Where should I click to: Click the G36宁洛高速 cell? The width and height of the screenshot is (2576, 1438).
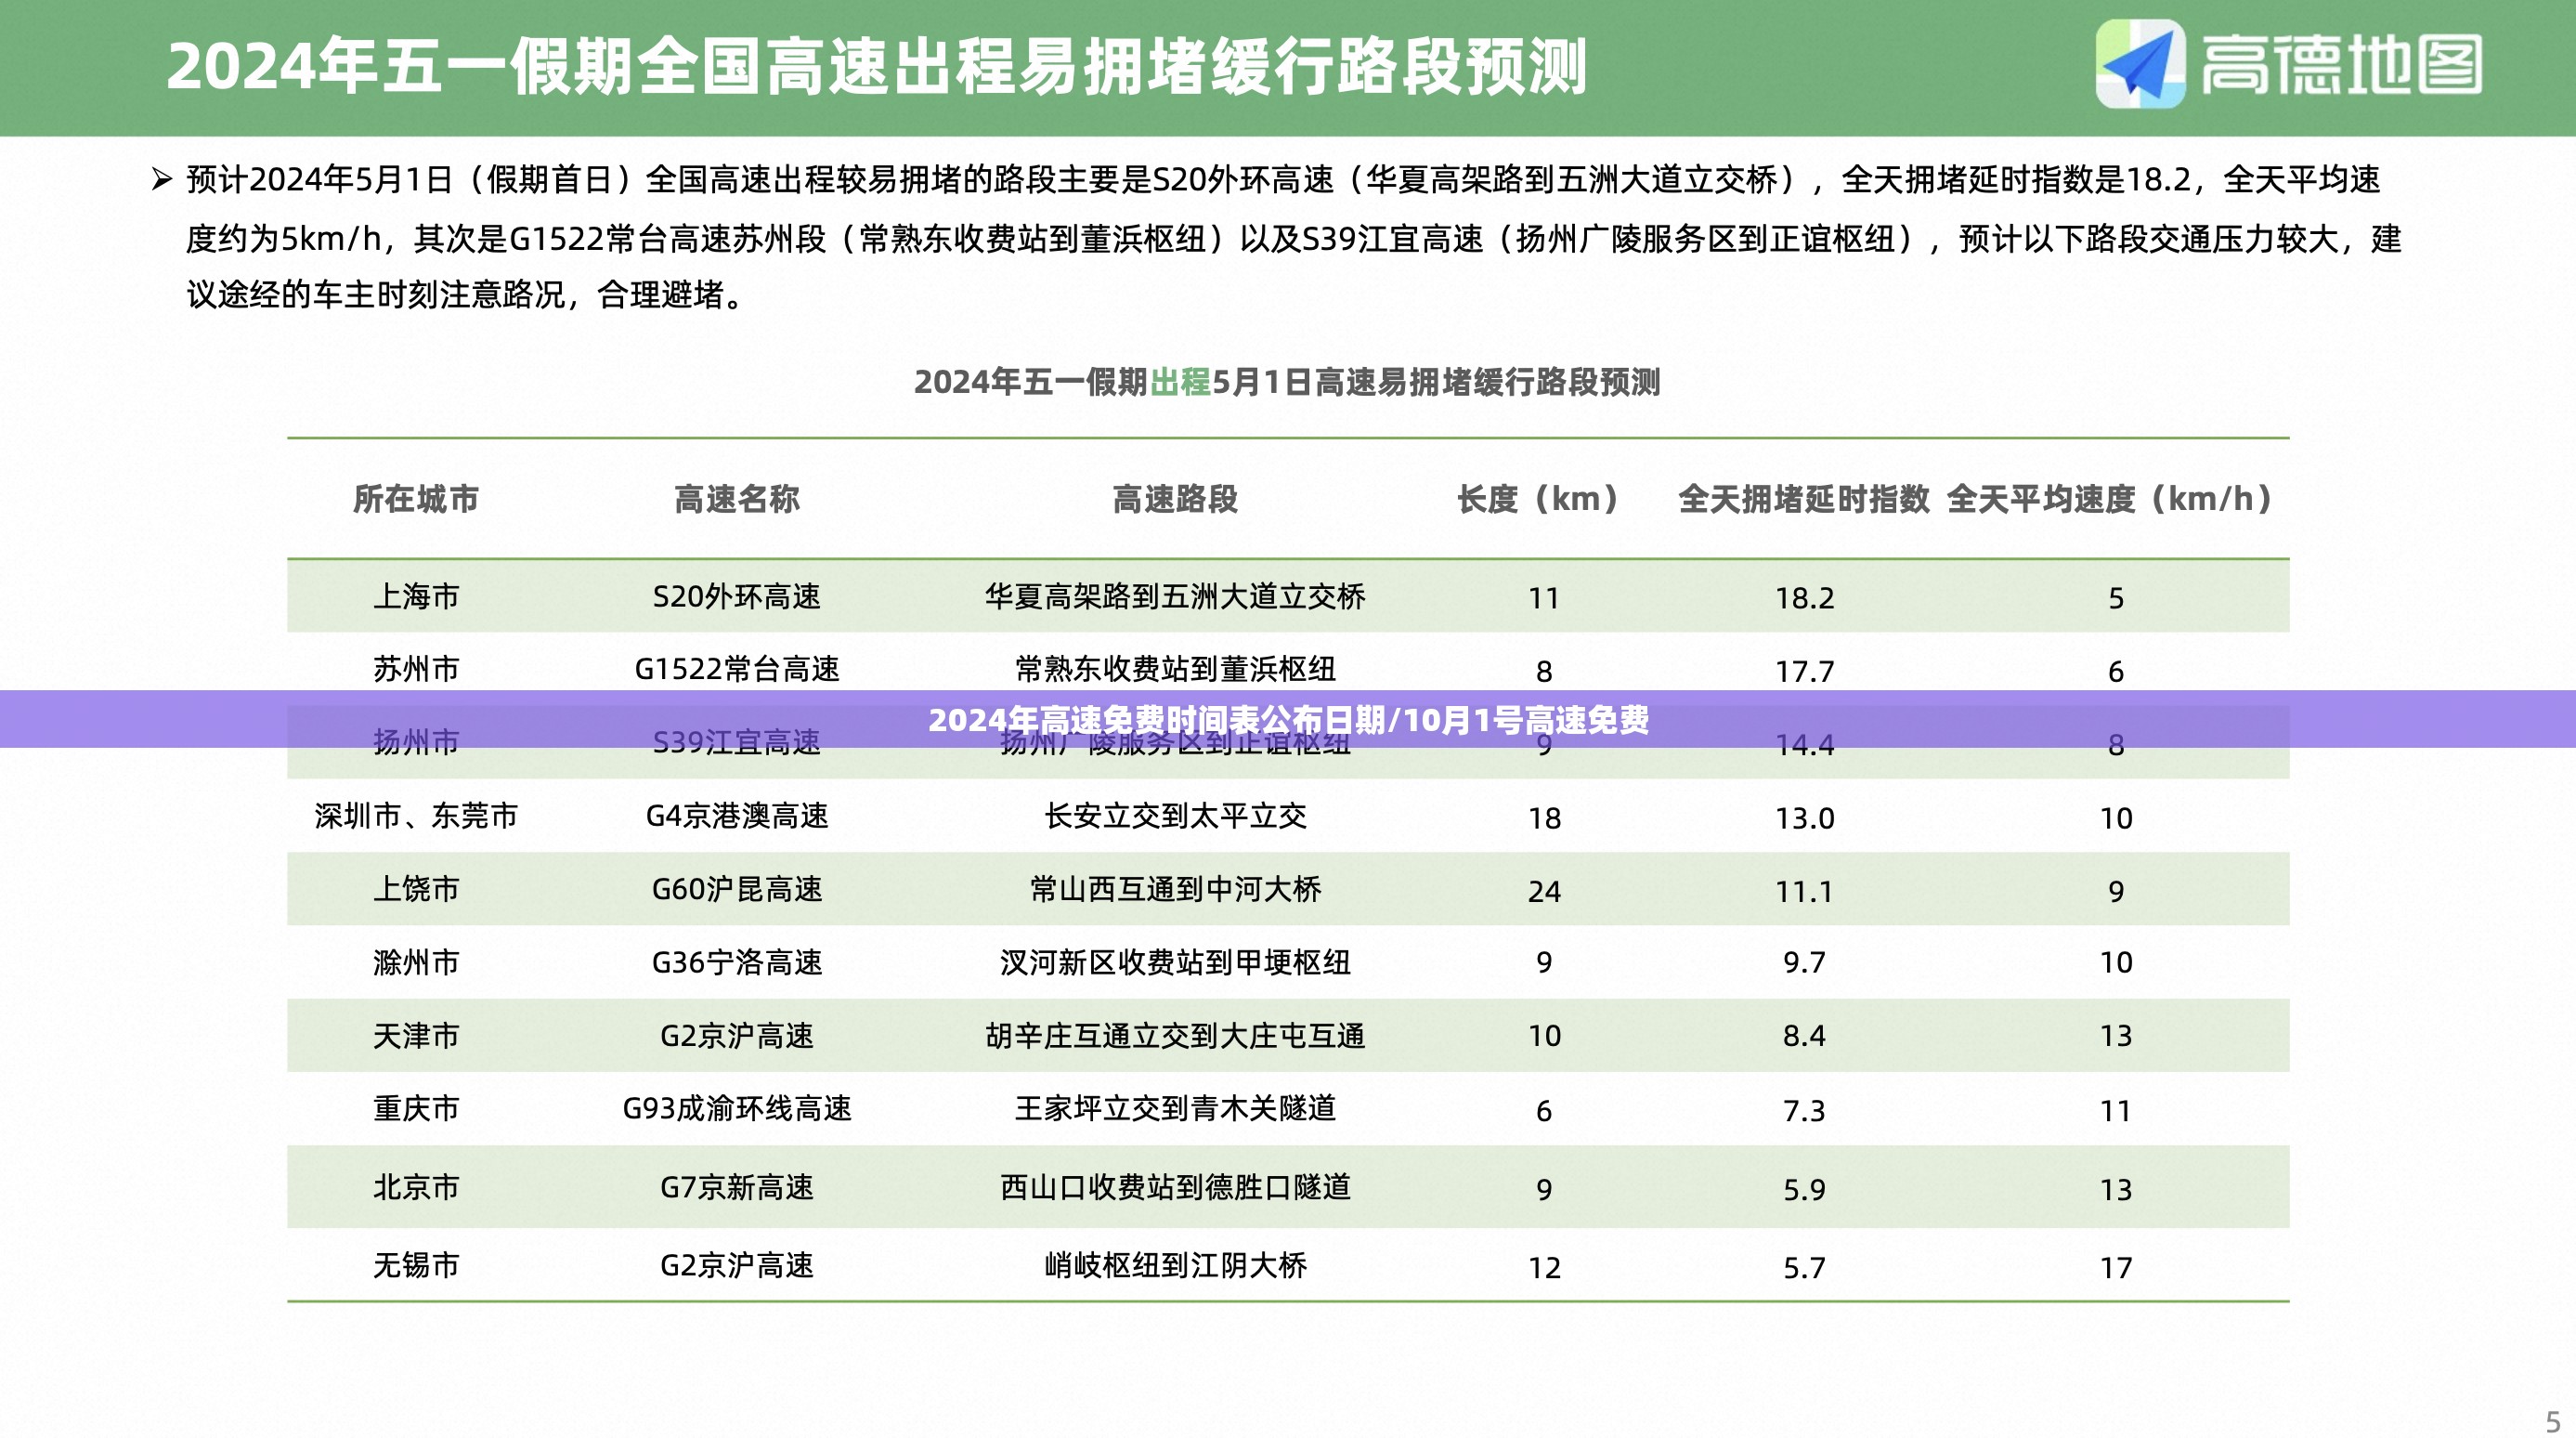coord(737,962)
